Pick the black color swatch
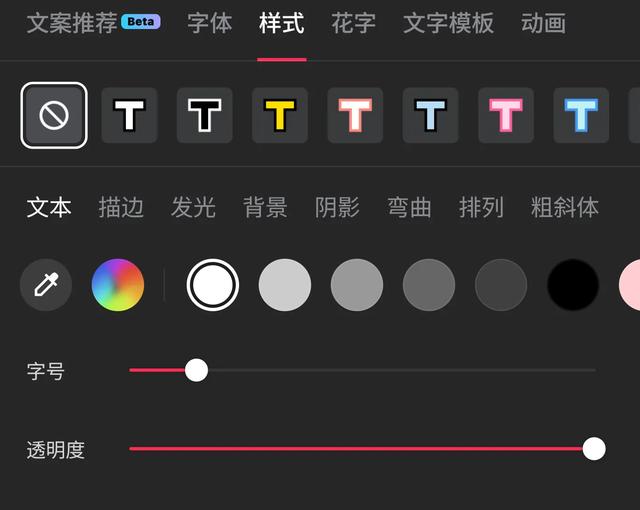The height and width of the screenshot is (510, 640). pos(573,285)
